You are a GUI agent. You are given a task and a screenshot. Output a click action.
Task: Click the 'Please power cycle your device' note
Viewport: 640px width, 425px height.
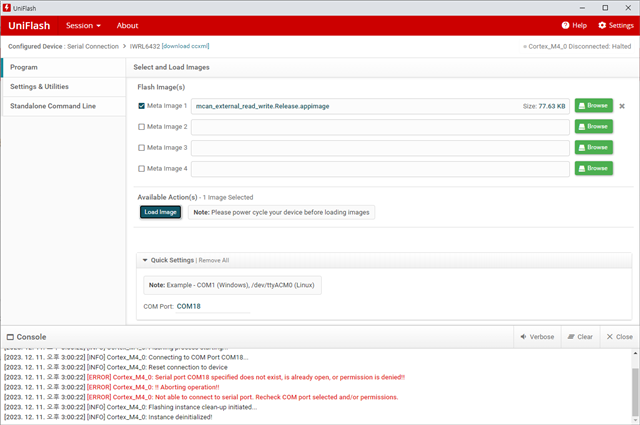[281, 212]
